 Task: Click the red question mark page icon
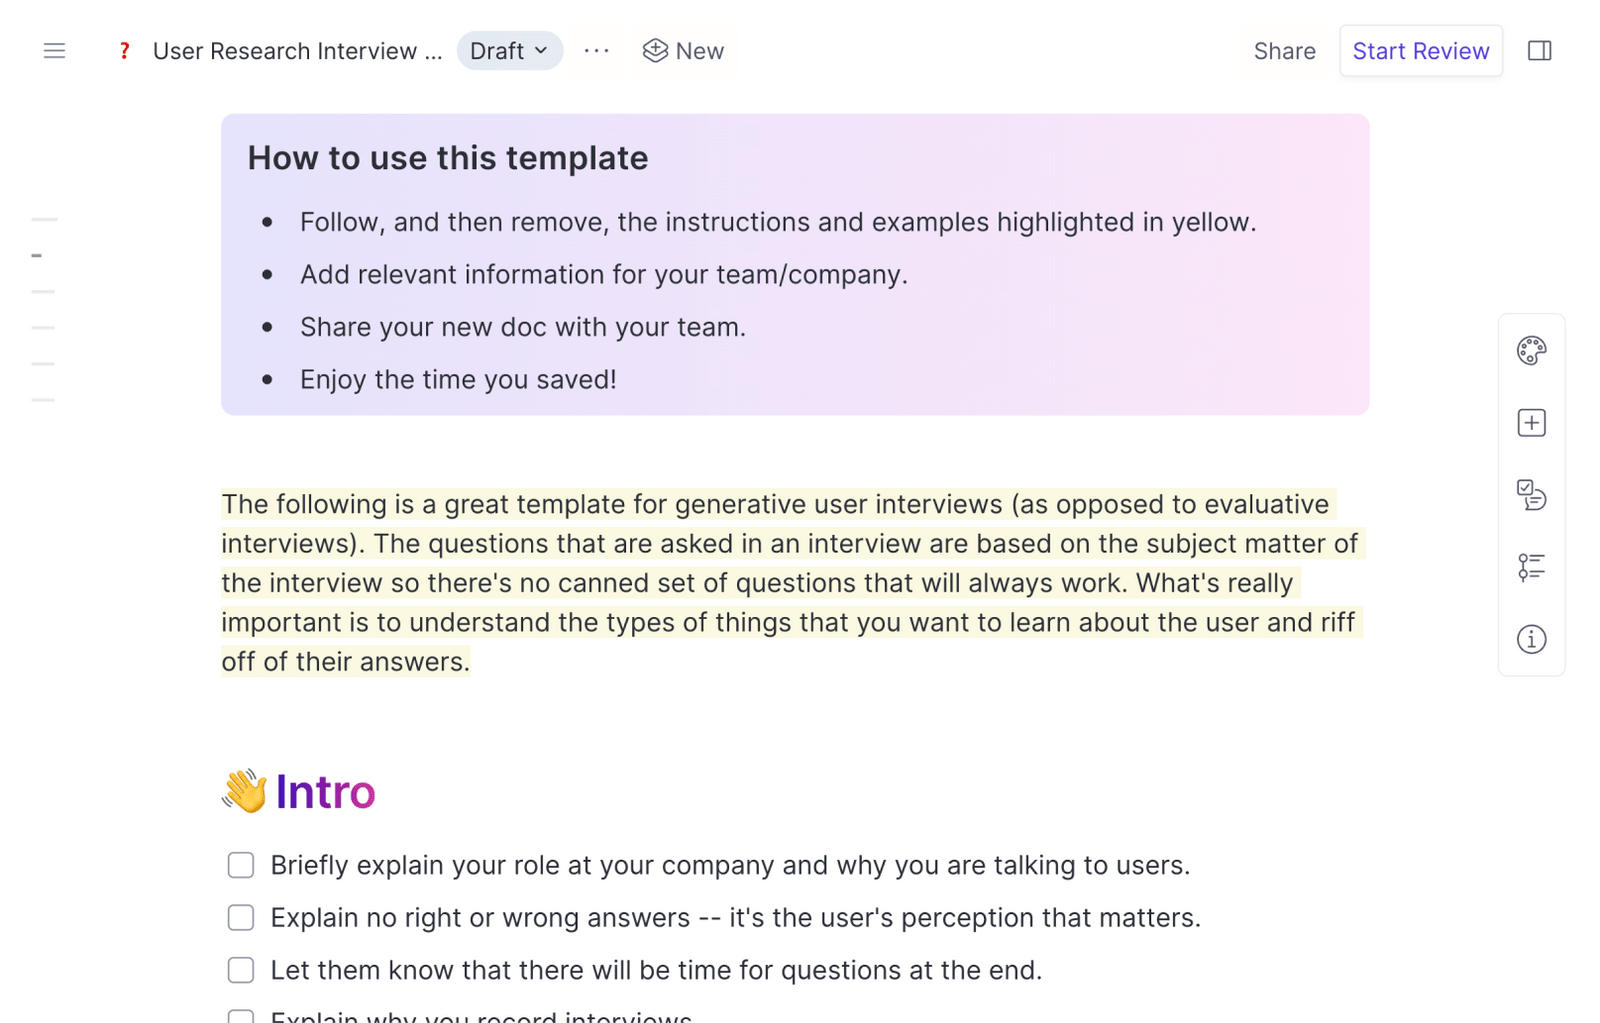click(x=124, y=51)
